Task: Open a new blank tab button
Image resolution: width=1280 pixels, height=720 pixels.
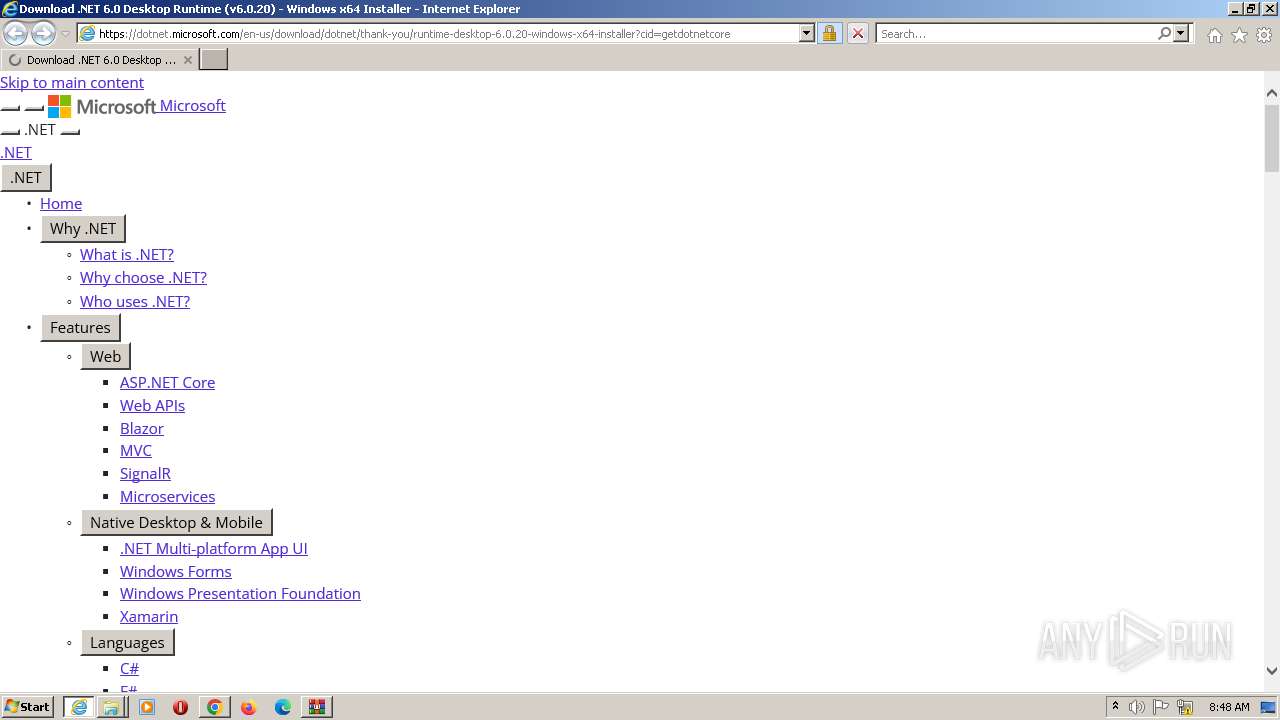Action: pos(214,60)
